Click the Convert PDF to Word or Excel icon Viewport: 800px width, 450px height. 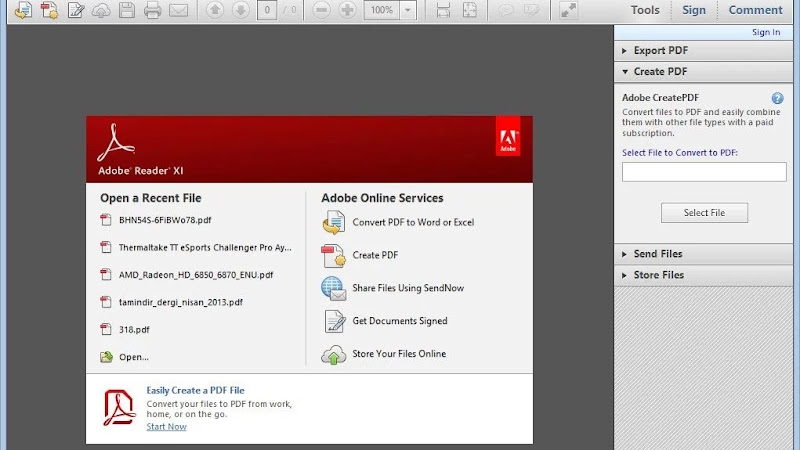[333, 222]
